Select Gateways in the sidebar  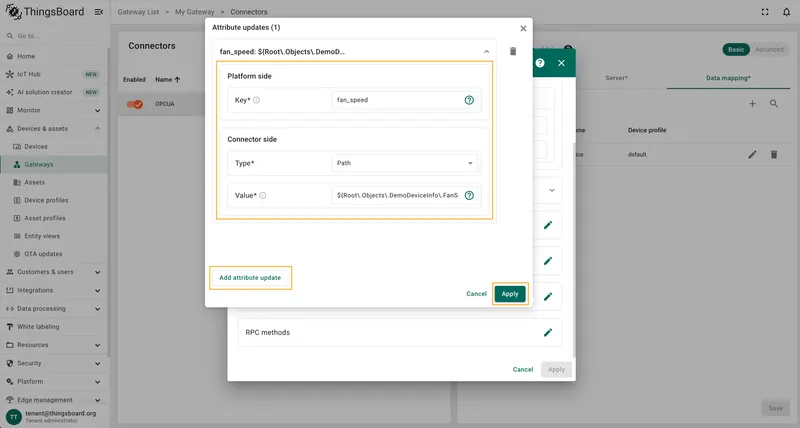point(54,164)
